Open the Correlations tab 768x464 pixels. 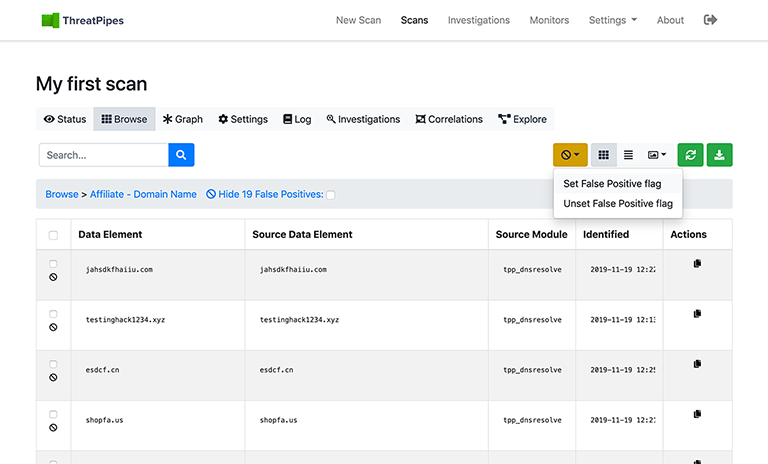[449, 119]
